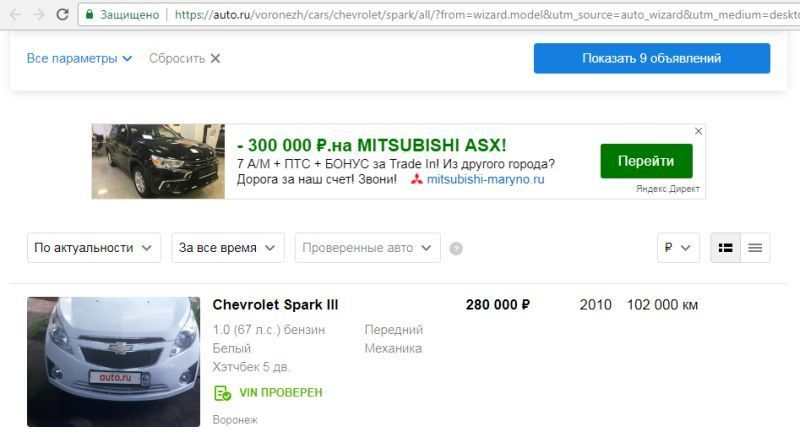Click Показать 9 объявлений button
The height and width of the screenshot is (438, 800).
point(652,58)
